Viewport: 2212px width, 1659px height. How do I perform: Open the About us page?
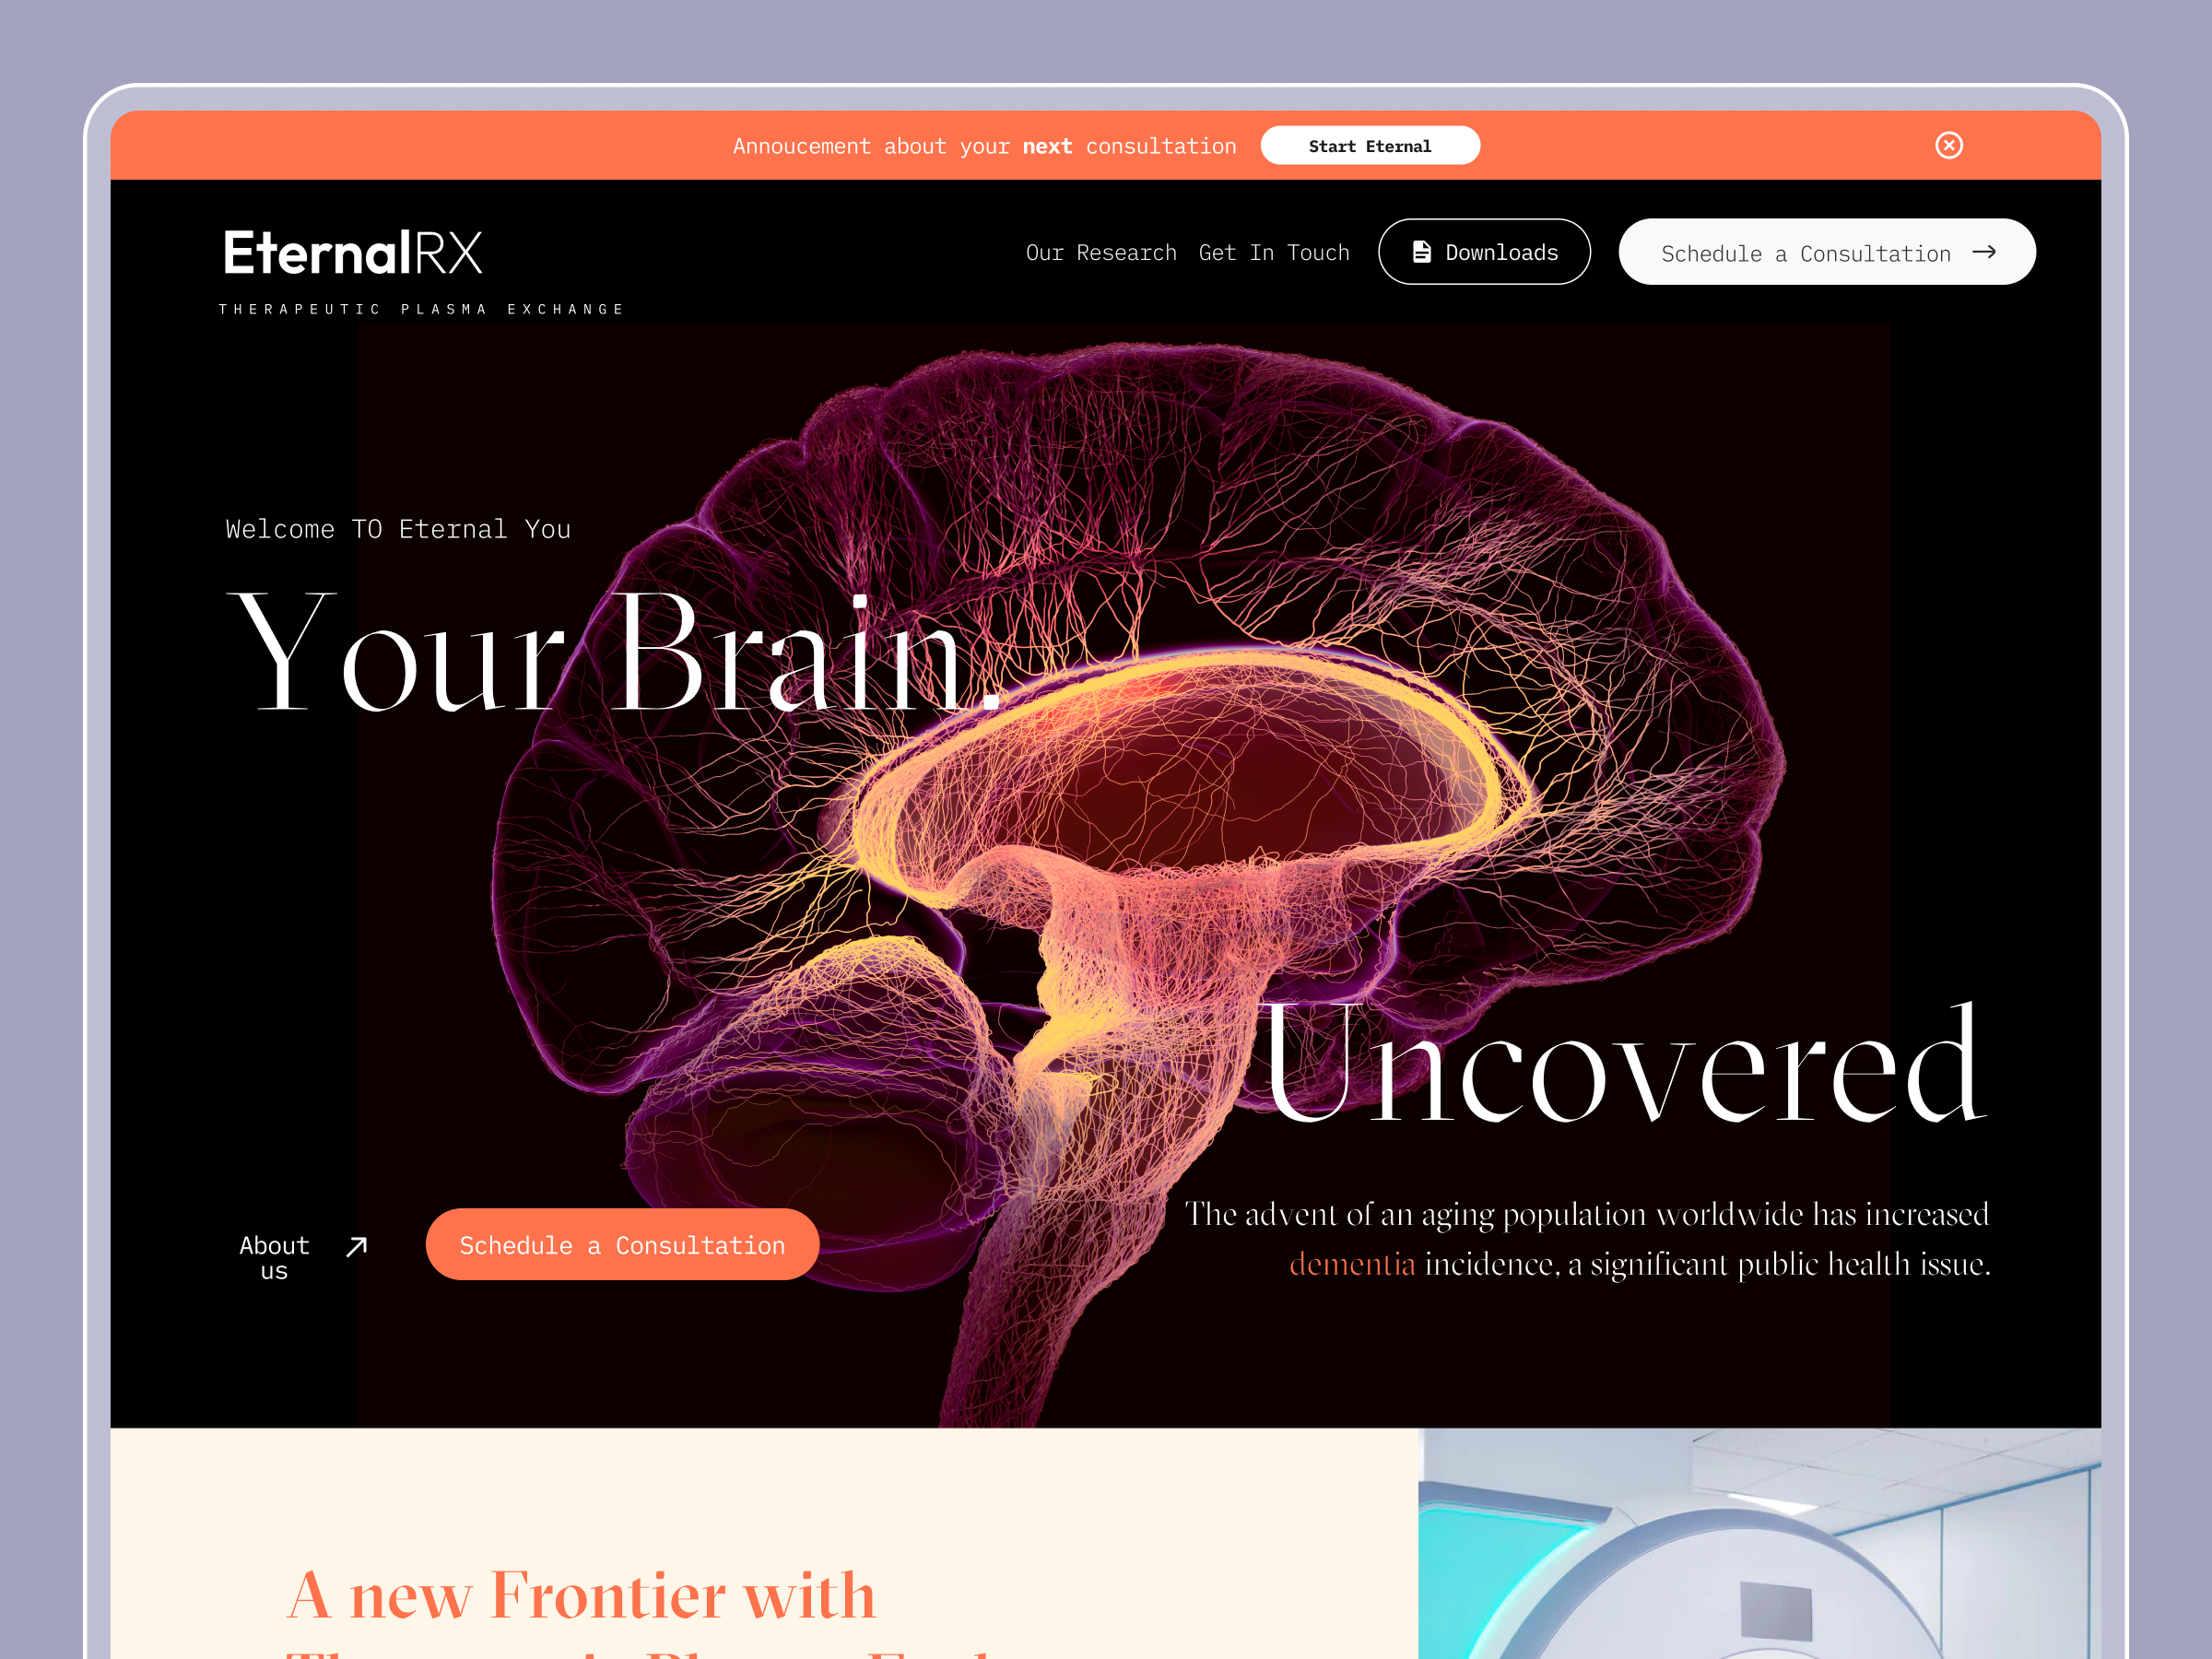[x=275, y=1256]
